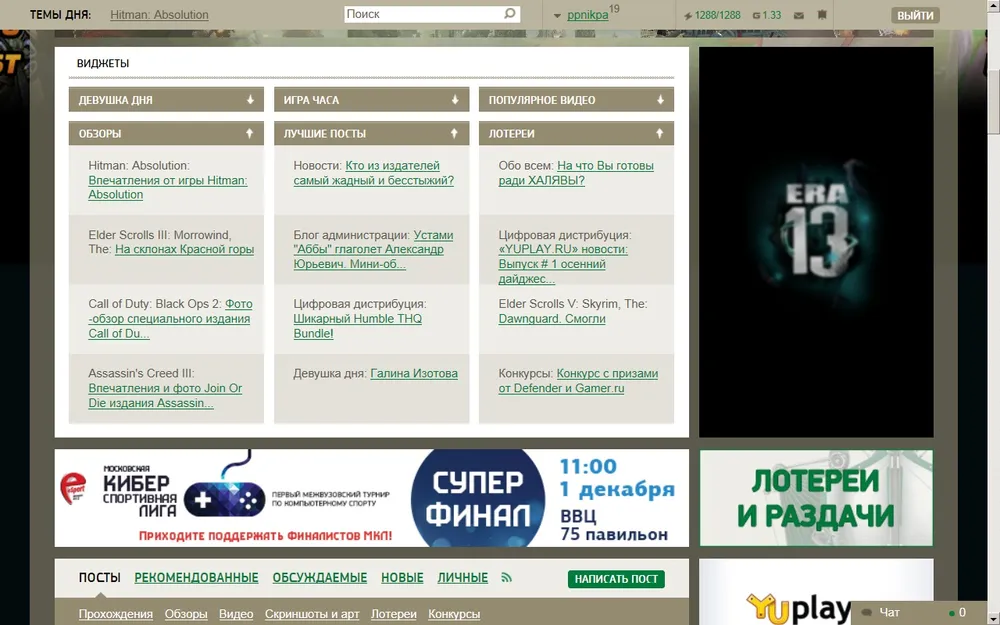Expand the Популярное видео widget

(660, 100)
